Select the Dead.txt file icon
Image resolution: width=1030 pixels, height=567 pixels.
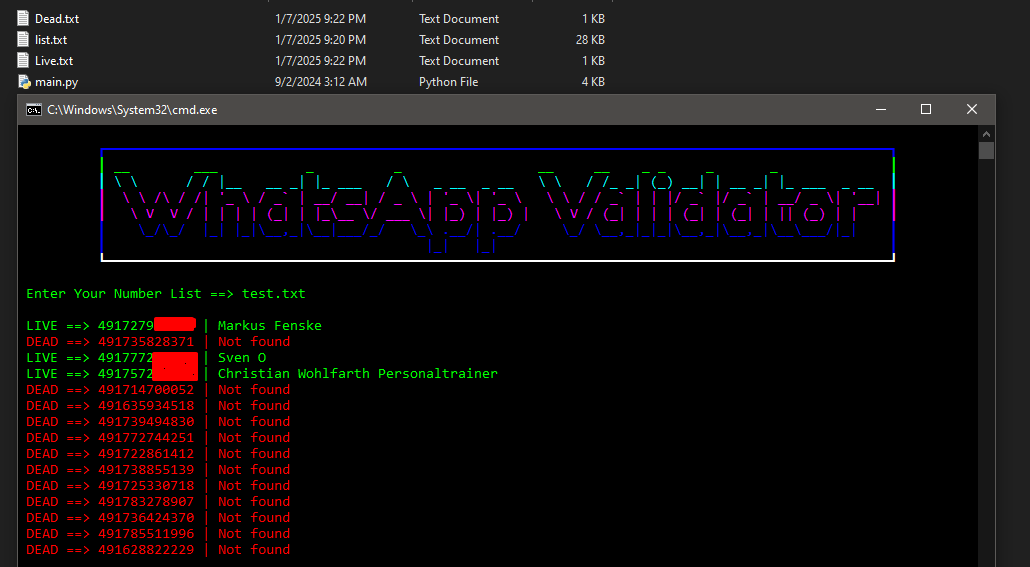24,18
